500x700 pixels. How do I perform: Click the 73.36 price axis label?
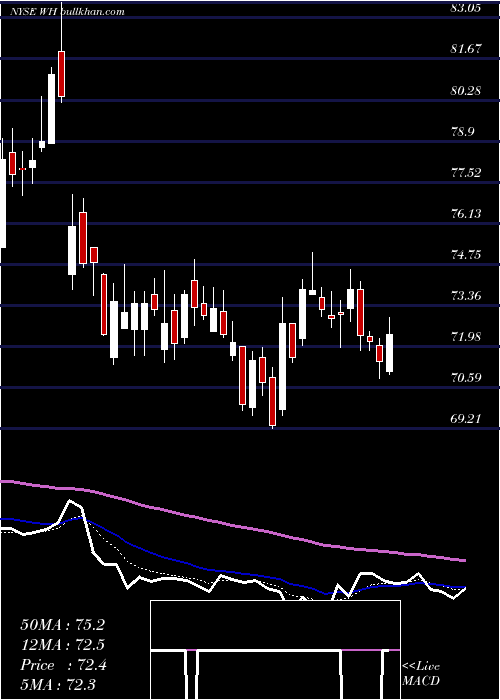click(466, 296)
